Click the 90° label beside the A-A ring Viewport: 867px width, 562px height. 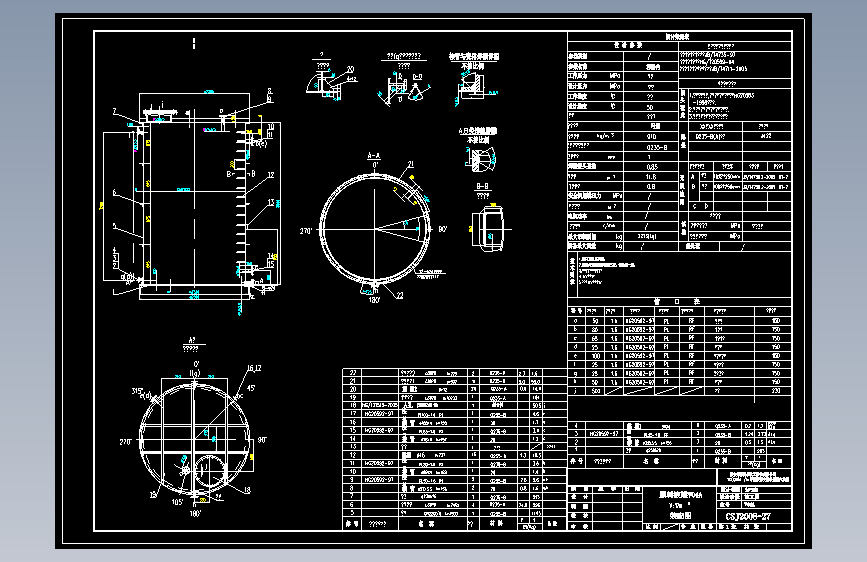[442, 229]
